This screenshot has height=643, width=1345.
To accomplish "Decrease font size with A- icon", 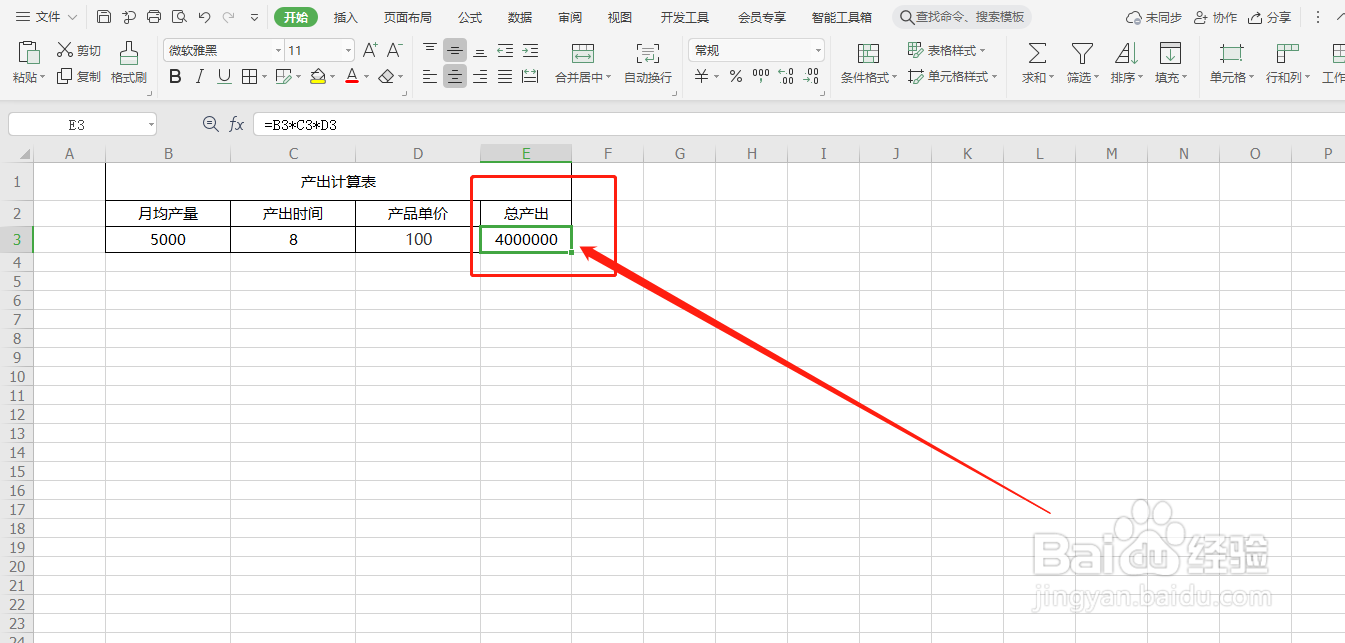I will [x=395, y=50].
